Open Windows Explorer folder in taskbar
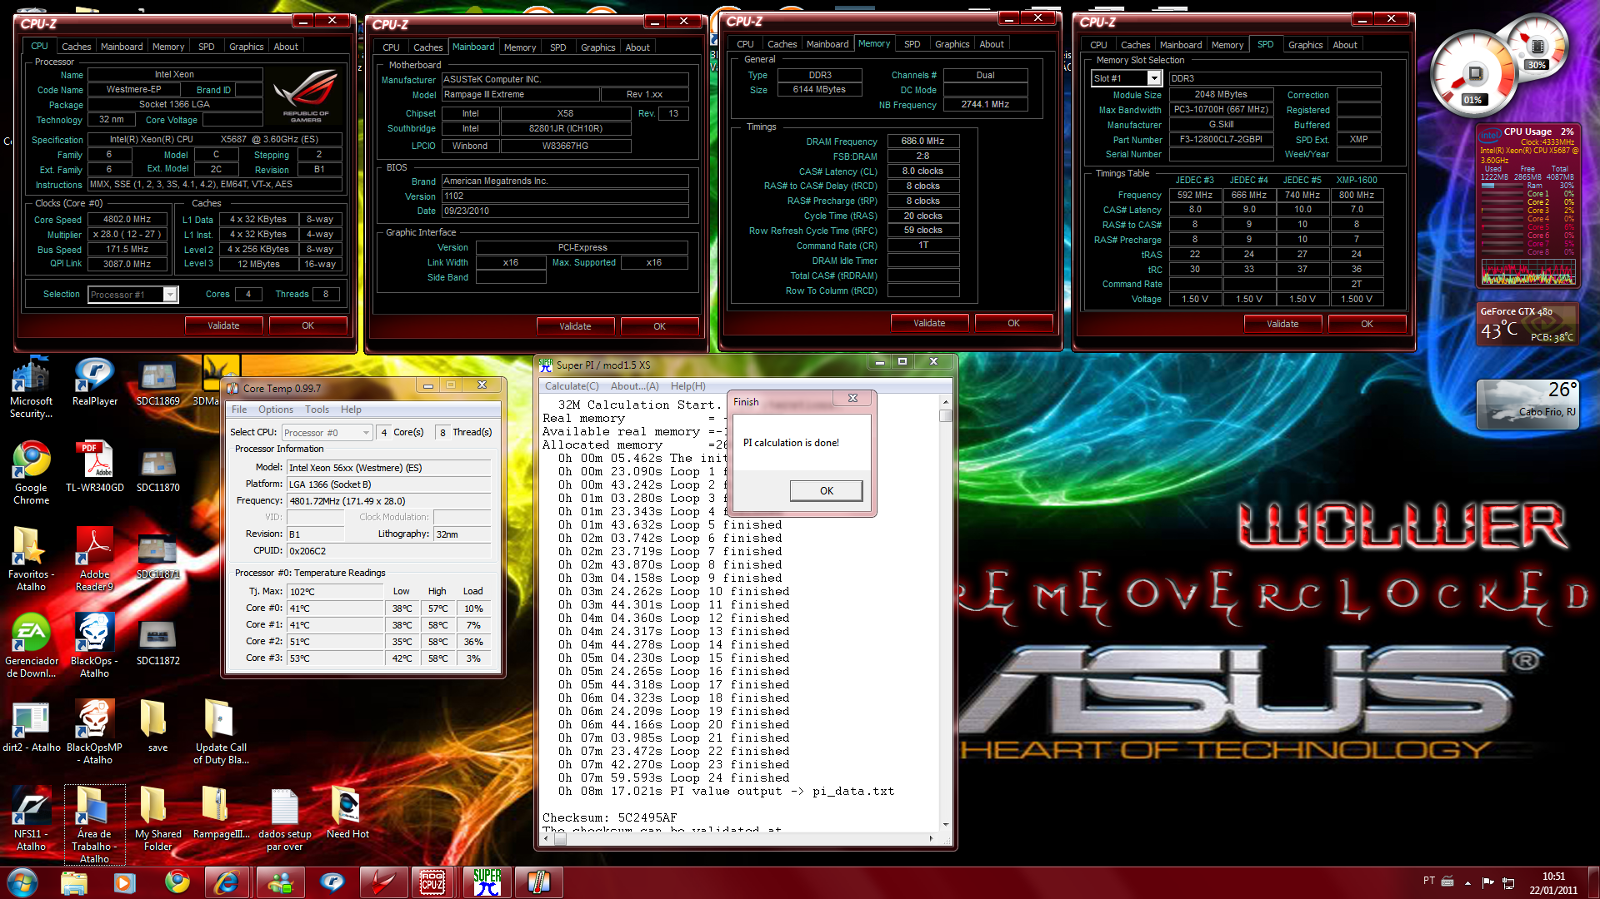Screen dimensions: 1600x899 tap(74, 882)
